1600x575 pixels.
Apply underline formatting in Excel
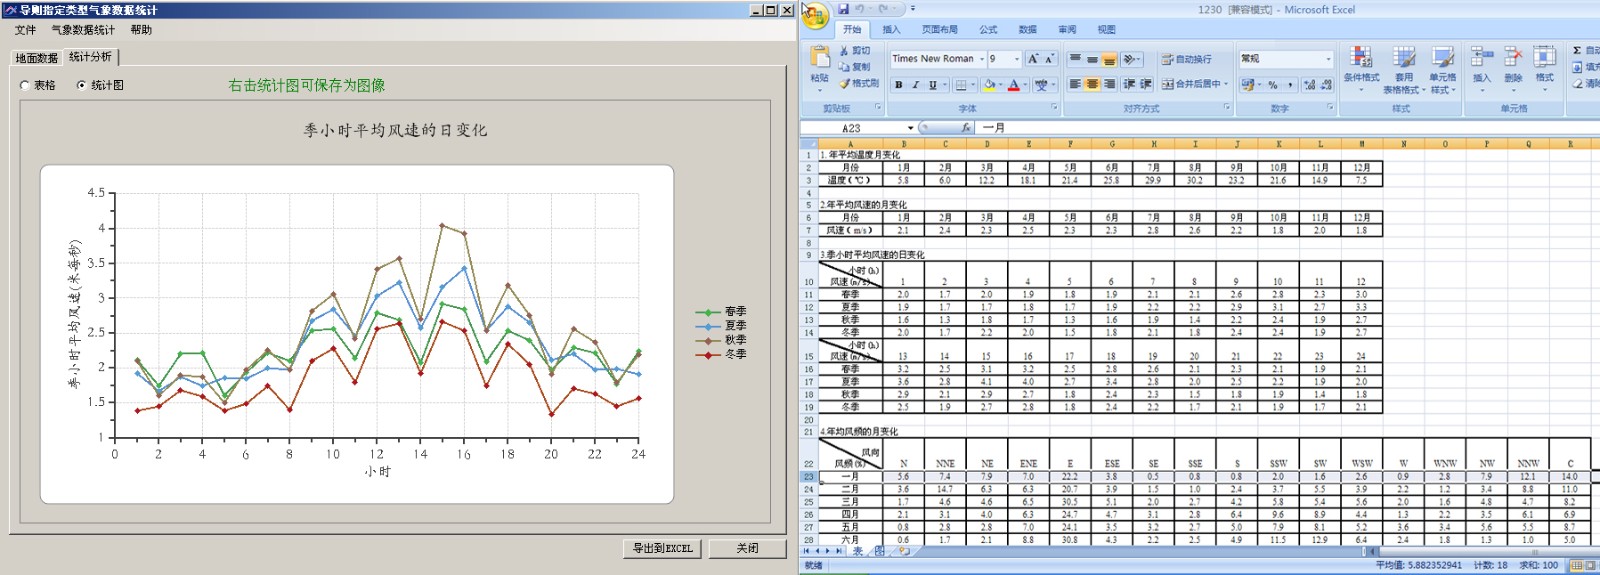932,85
